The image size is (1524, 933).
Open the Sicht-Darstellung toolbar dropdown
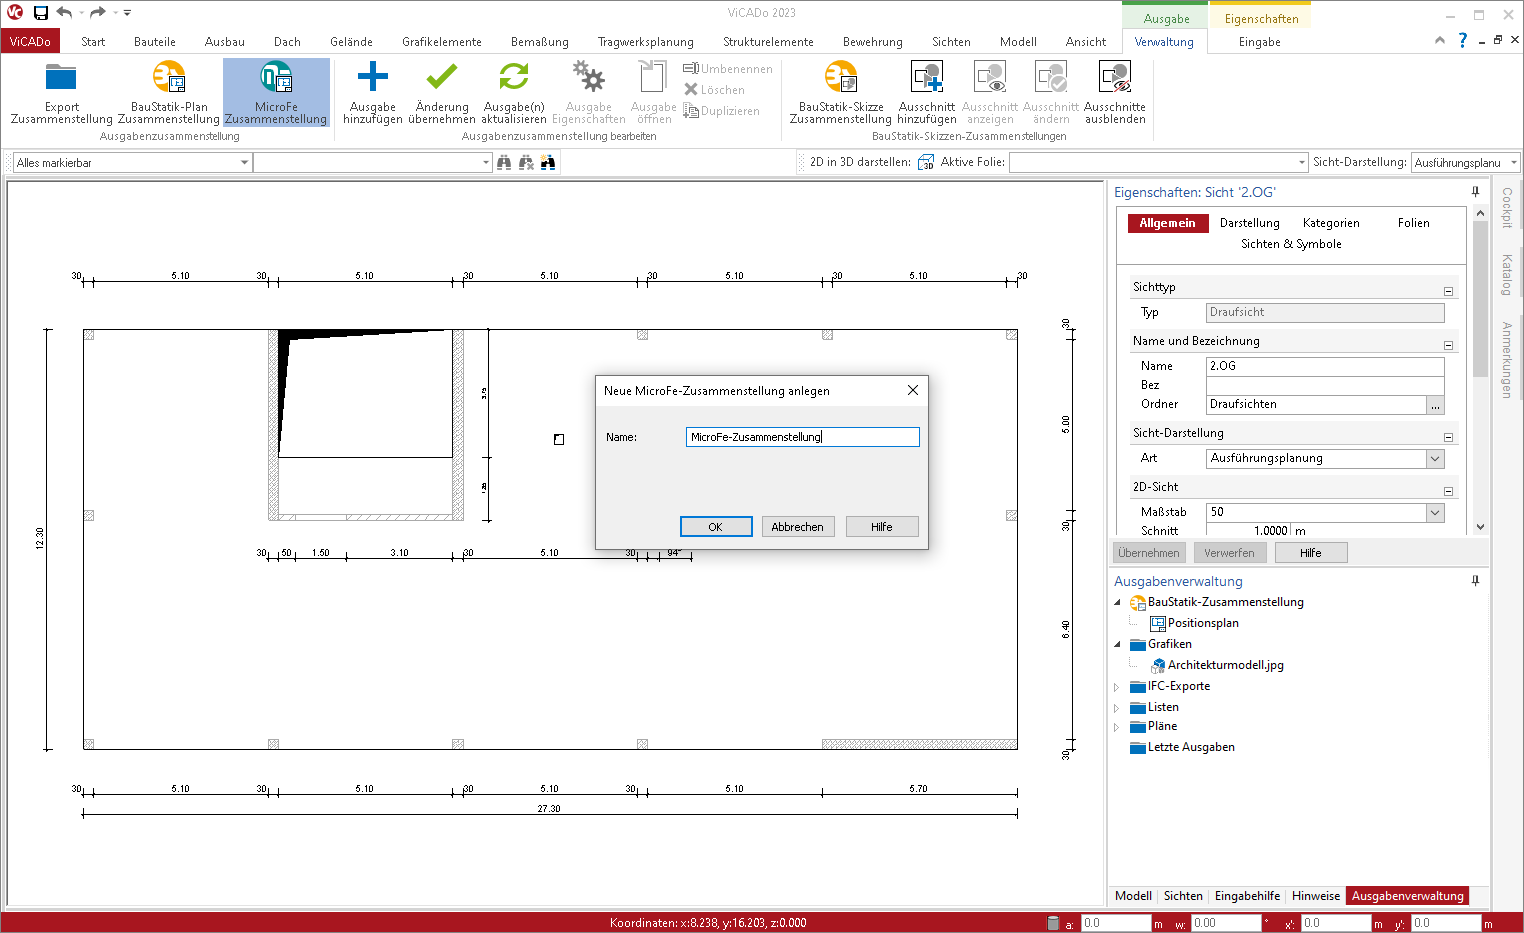pos(1513,162)
